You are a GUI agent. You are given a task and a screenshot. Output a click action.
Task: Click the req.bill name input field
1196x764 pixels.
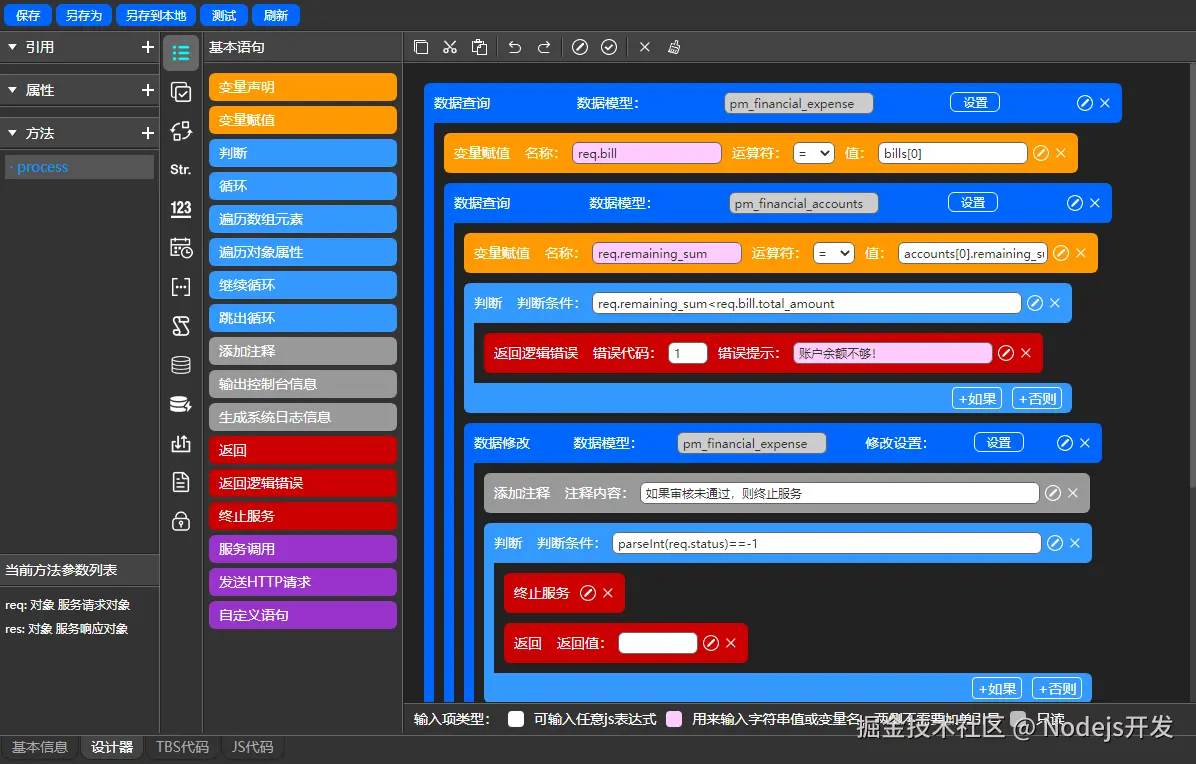point(647,153)
